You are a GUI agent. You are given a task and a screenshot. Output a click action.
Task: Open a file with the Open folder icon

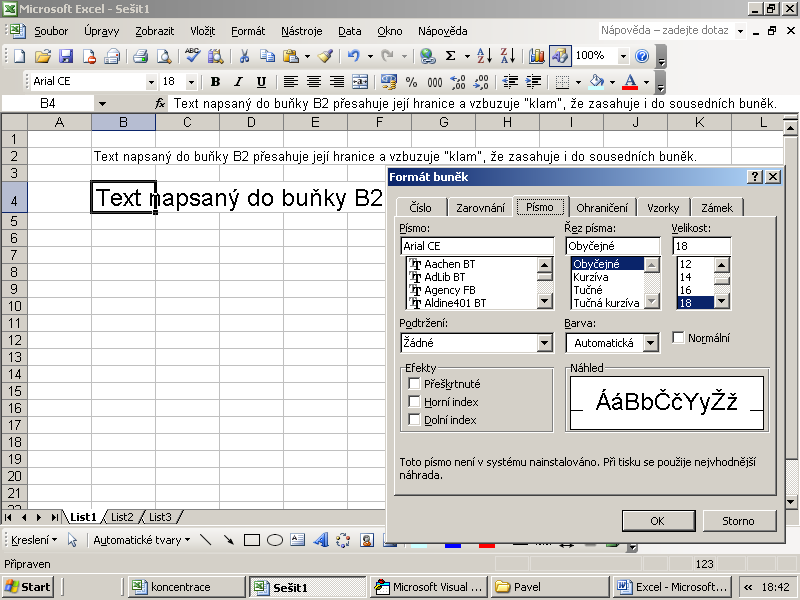coord(43,56)
